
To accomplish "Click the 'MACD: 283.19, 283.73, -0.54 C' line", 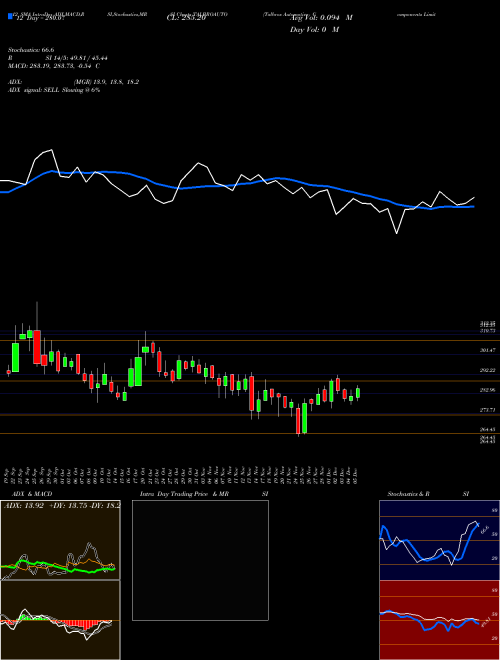I will point(54,66).
